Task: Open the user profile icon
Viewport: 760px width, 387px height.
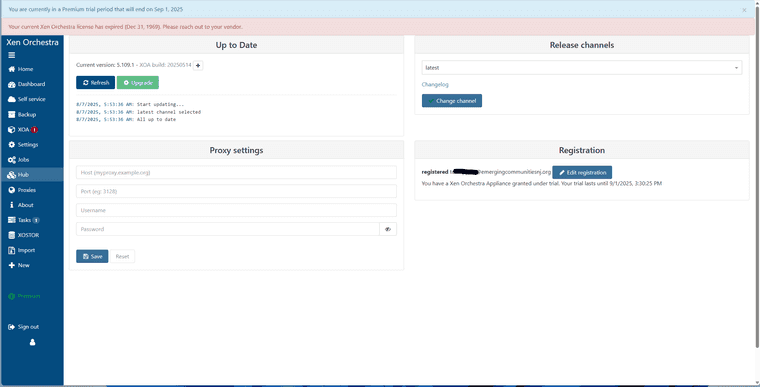Action: [32, 342]
